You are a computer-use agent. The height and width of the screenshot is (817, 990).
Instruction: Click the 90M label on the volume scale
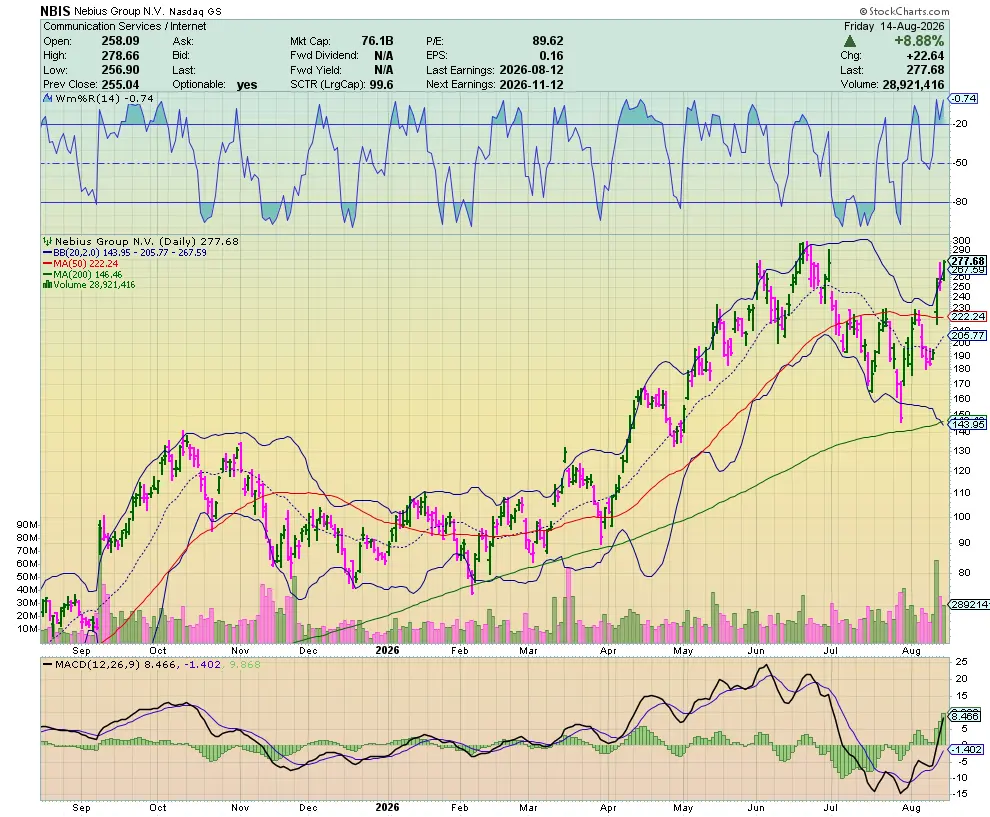click(x=27, y=525)
